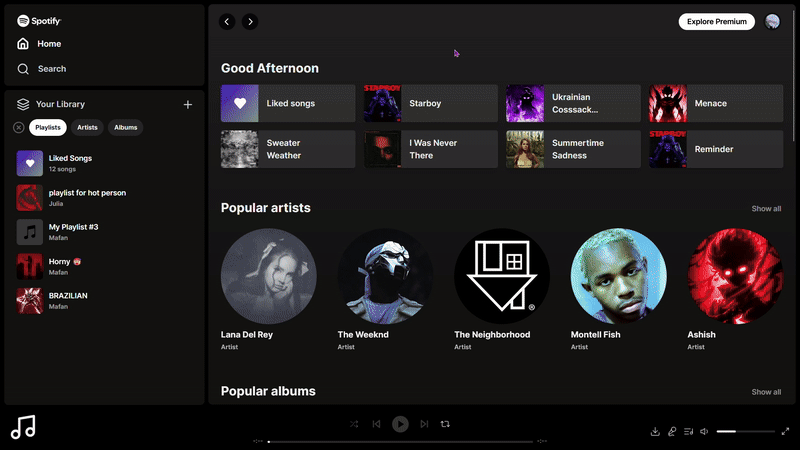Image resolution: width=800 pixels, height=450 pixels.
Task: Open Liked Songs in the library
Action: [x=105, y=163]
